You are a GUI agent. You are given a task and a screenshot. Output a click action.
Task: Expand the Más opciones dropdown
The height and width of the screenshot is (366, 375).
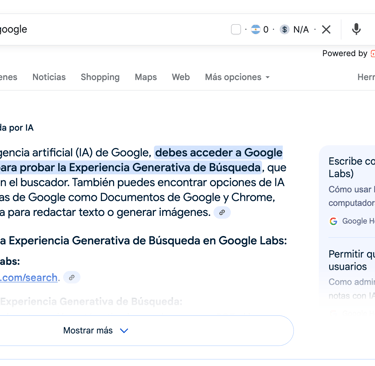tap(237, 77)
